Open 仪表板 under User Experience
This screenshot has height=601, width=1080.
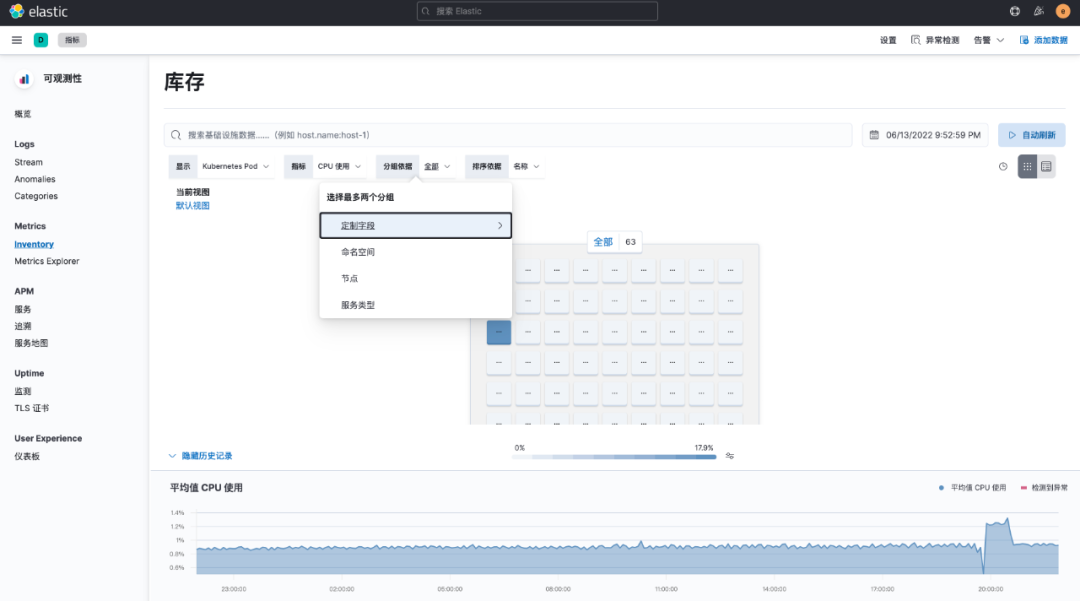pos(27,456)
